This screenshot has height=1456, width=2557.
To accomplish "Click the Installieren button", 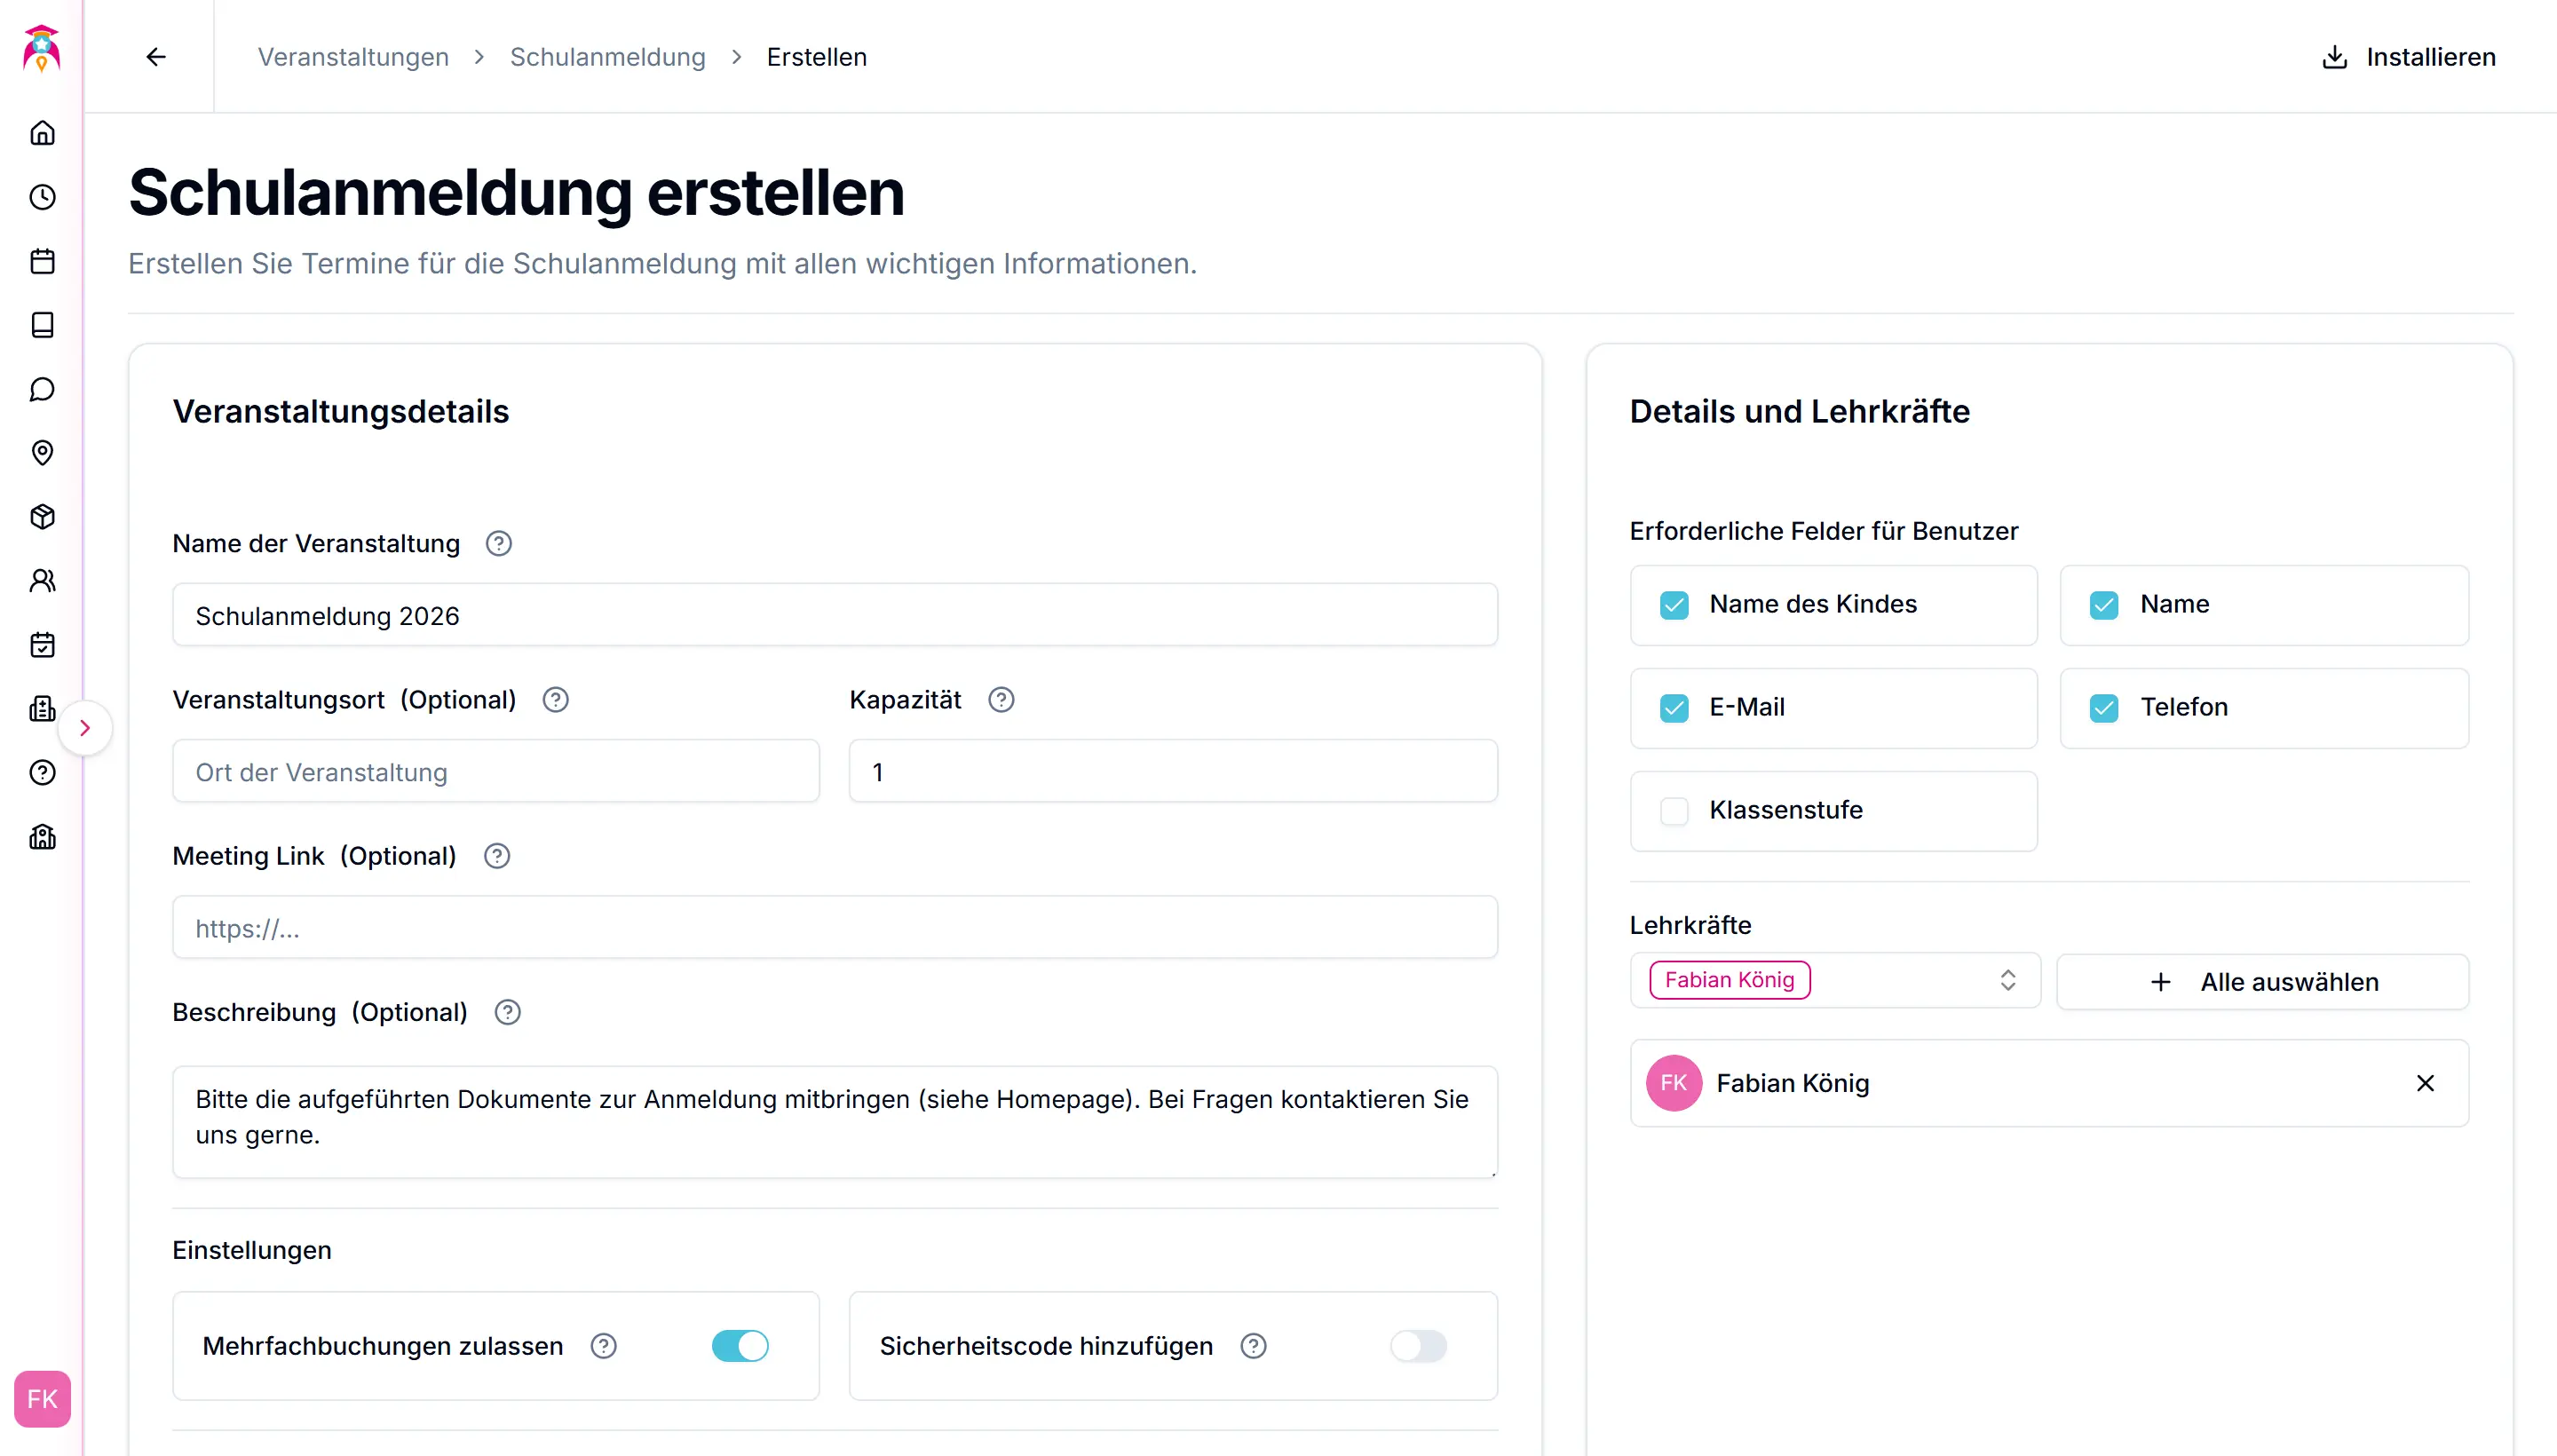I will point(2408,57).
